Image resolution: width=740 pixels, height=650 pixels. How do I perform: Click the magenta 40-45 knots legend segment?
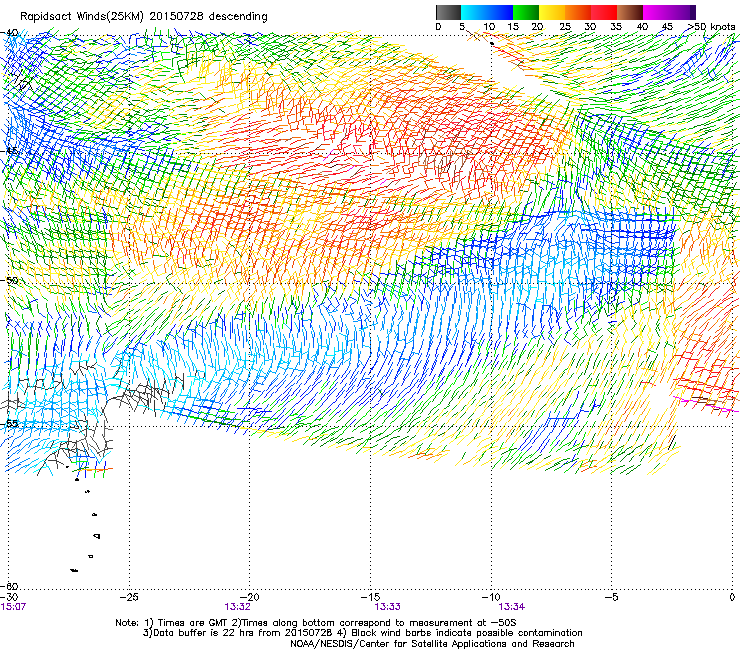pos(656,12)
